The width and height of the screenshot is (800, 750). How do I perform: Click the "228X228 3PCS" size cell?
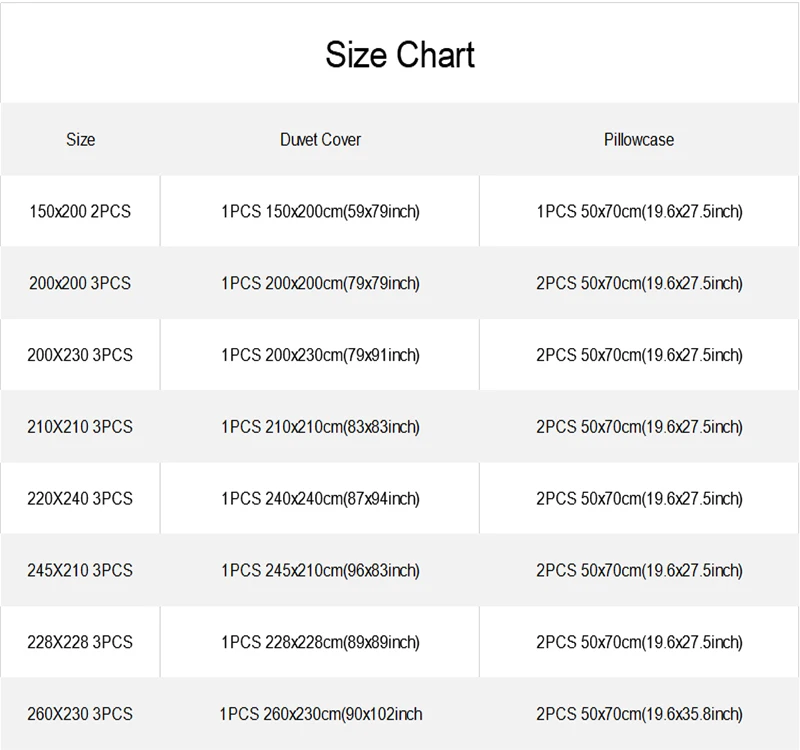pos(80,642)
